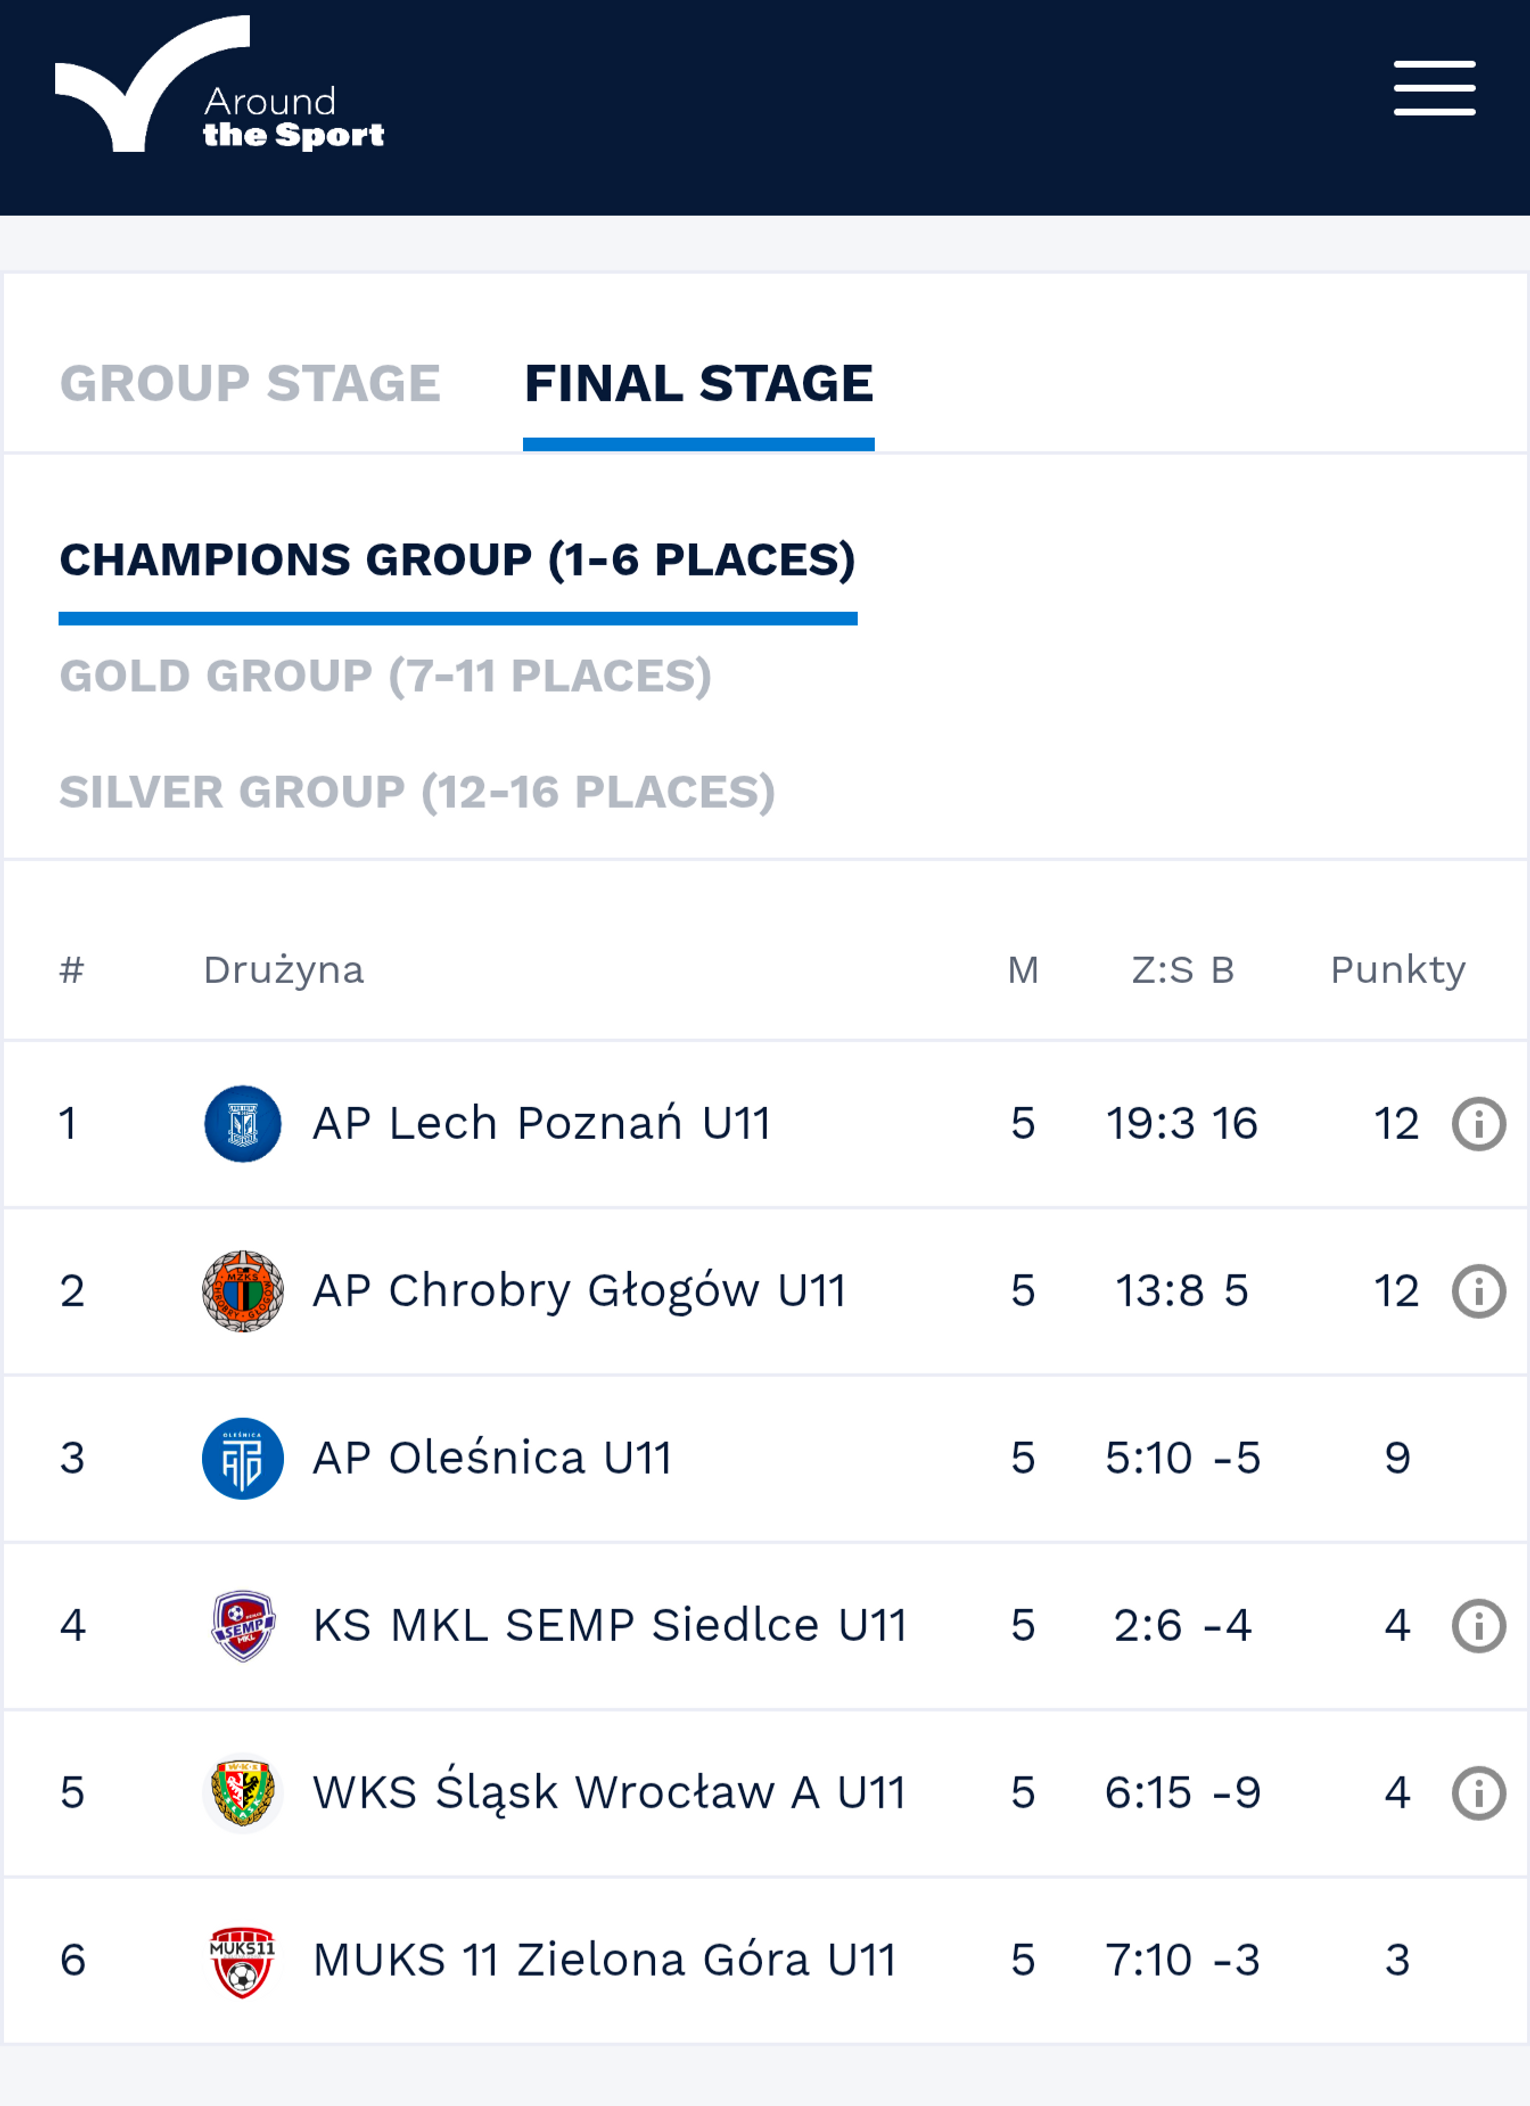
Task: Click the AP Lech Poznań team crest
Action: [x=242, y=1124]
